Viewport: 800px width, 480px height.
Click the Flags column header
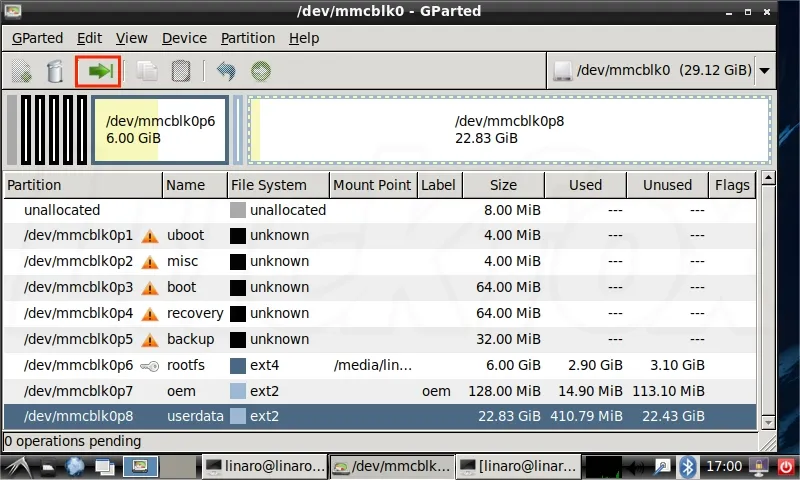[x=732, y=185]
